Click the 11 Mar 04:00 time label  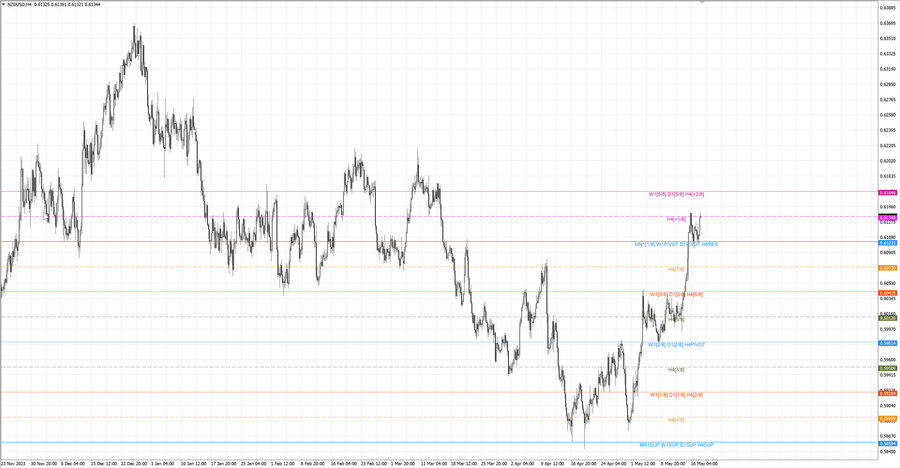[x=433, y=463]
